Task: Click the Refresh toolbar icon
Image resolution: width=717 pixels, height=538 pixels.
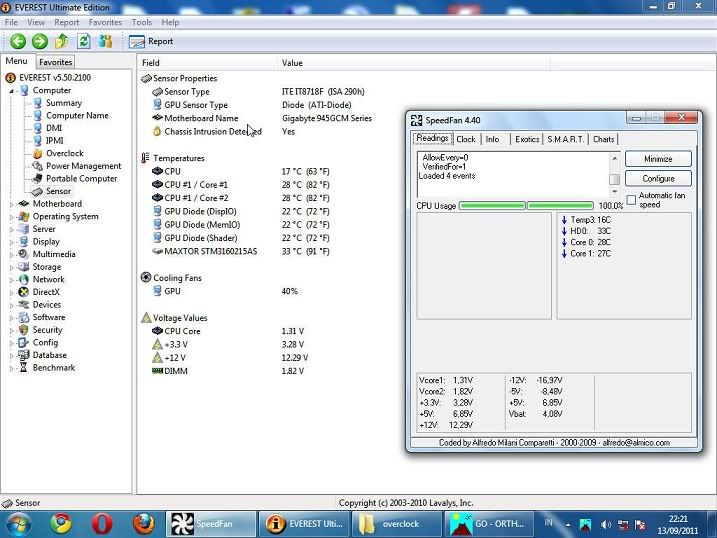Action: [x=84, y=42]
